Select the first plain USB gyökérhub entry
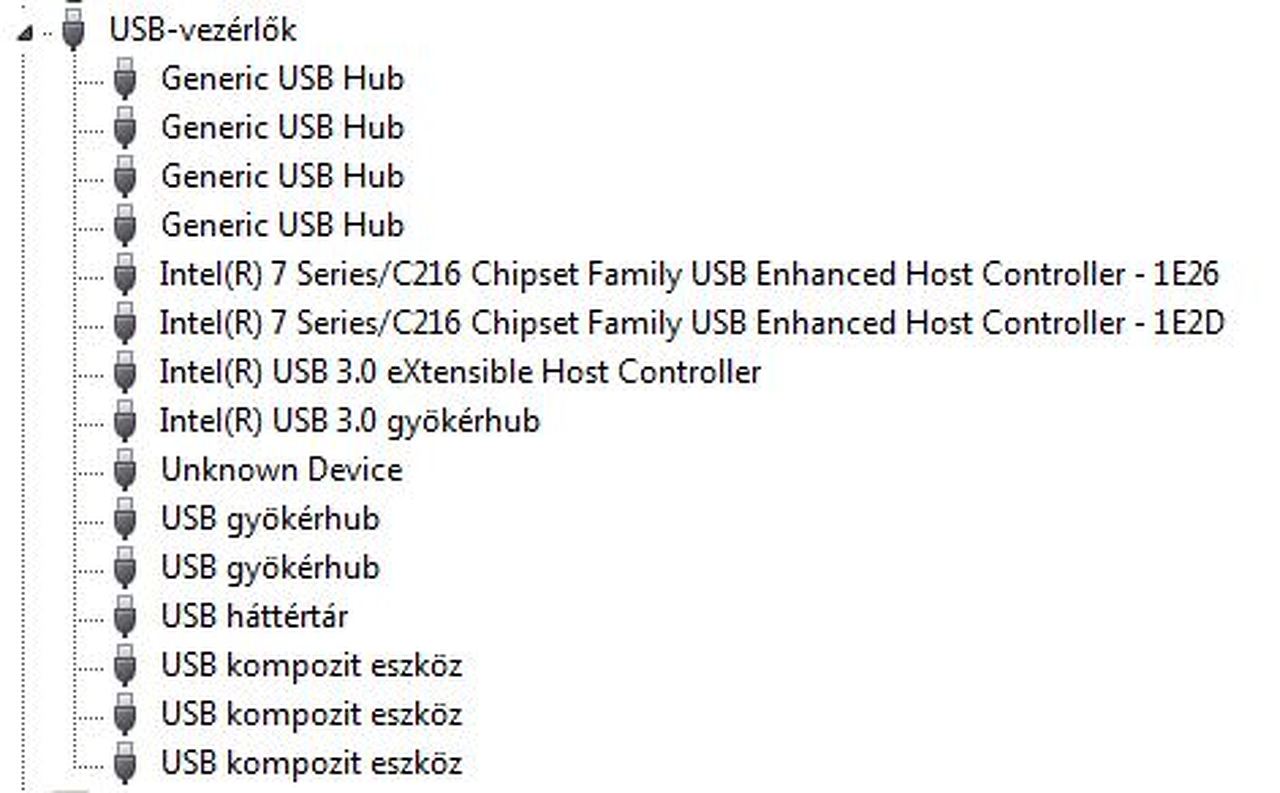The image size is (1280, 793). pos(270,519)
